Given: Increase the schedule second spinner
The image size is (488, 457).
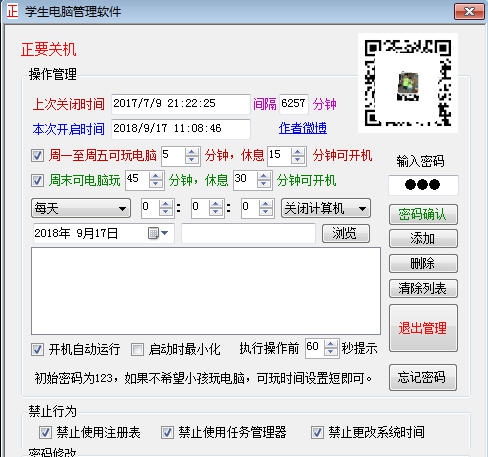Looking at the screenshot, I should coord(266,204).
